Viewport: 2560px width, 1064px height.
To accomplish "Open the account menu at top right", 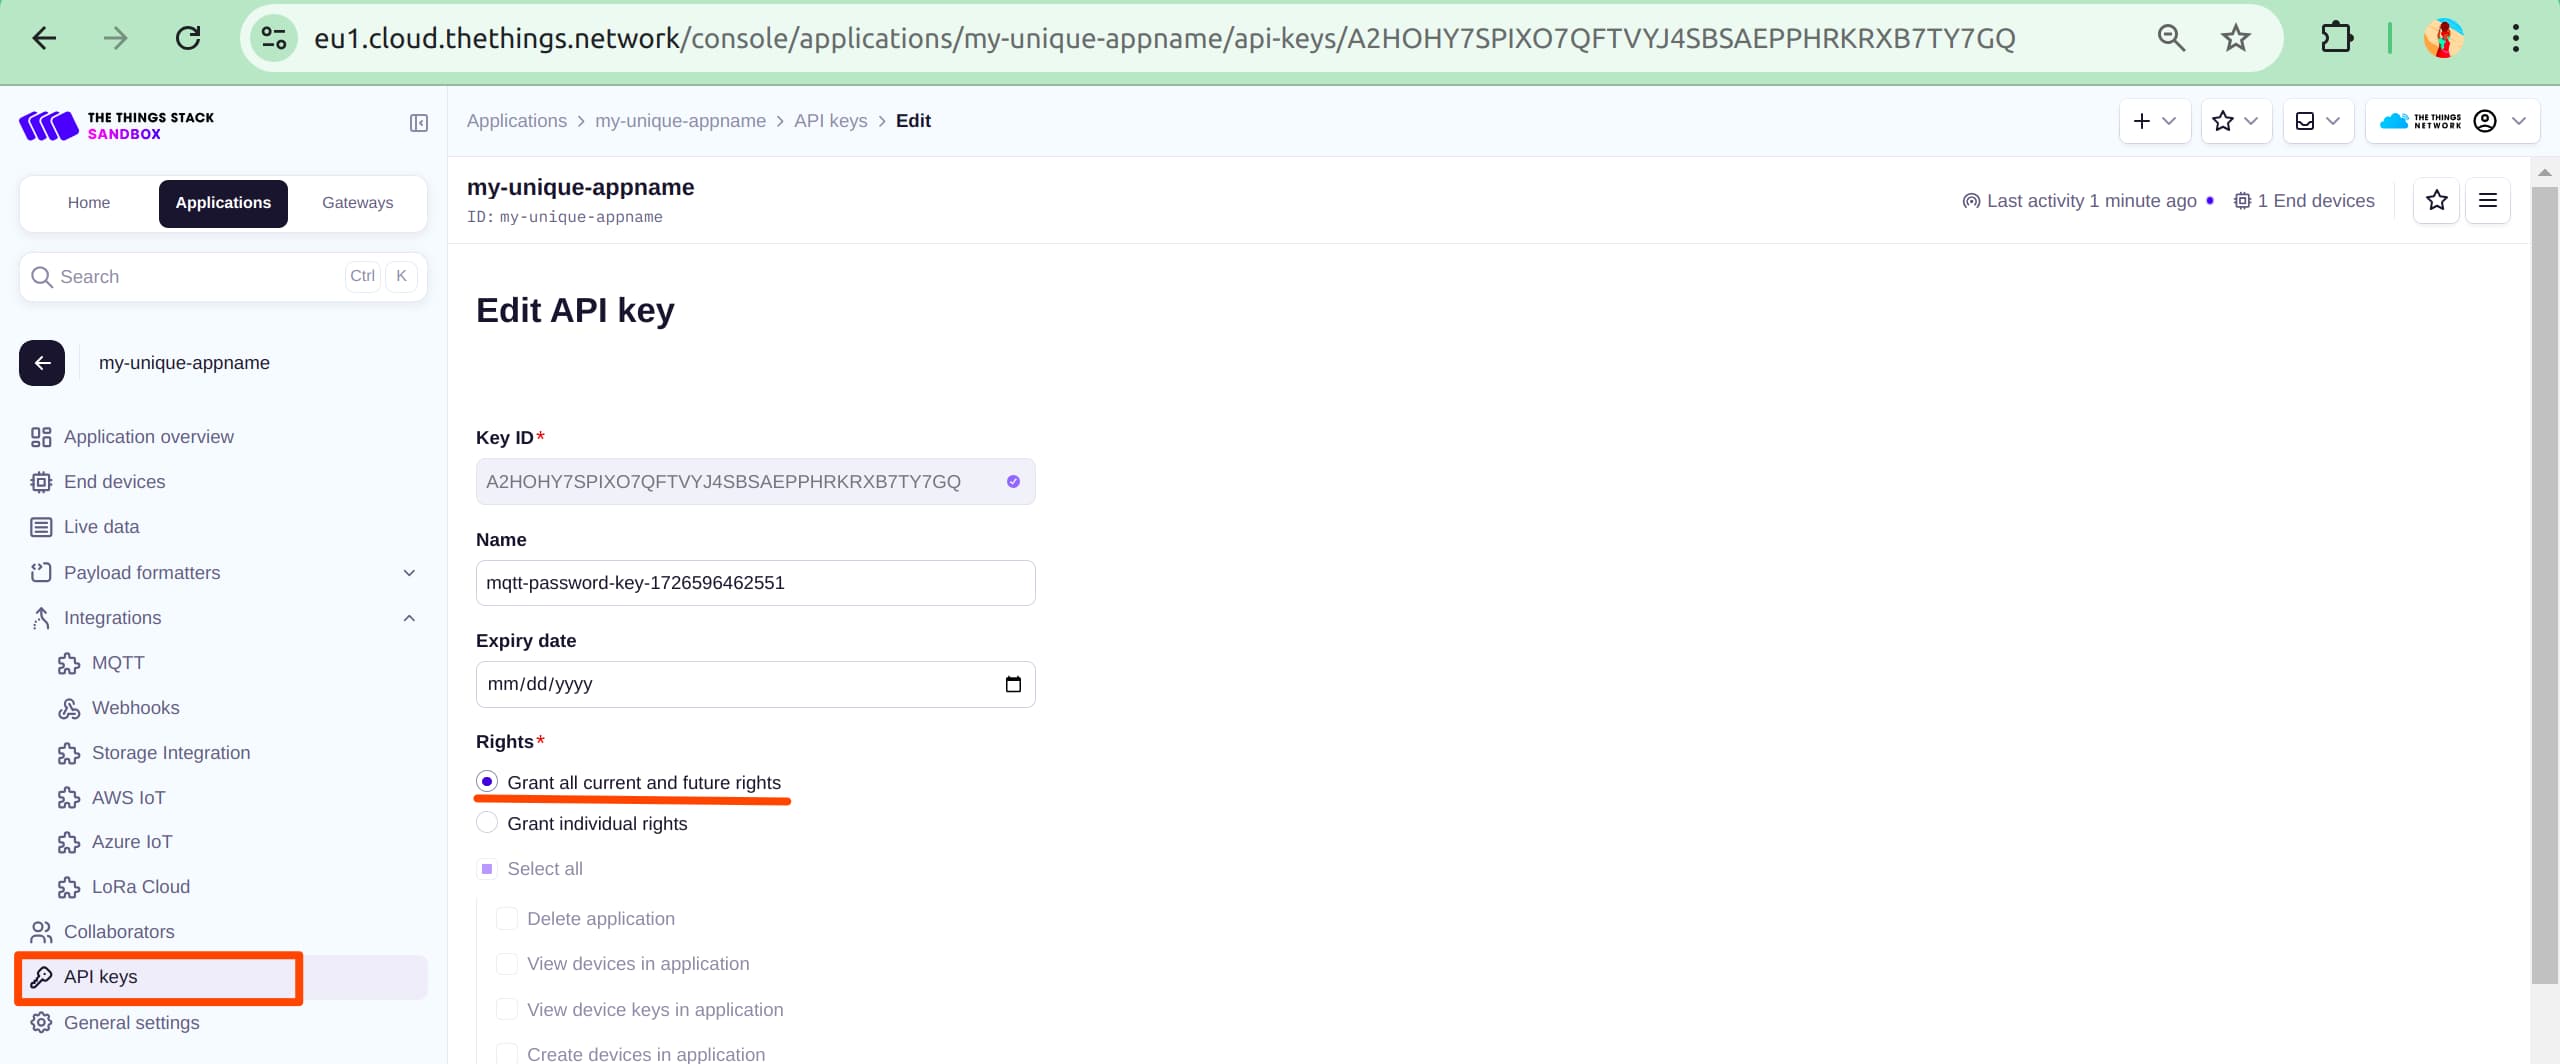I will (2487, 121).
